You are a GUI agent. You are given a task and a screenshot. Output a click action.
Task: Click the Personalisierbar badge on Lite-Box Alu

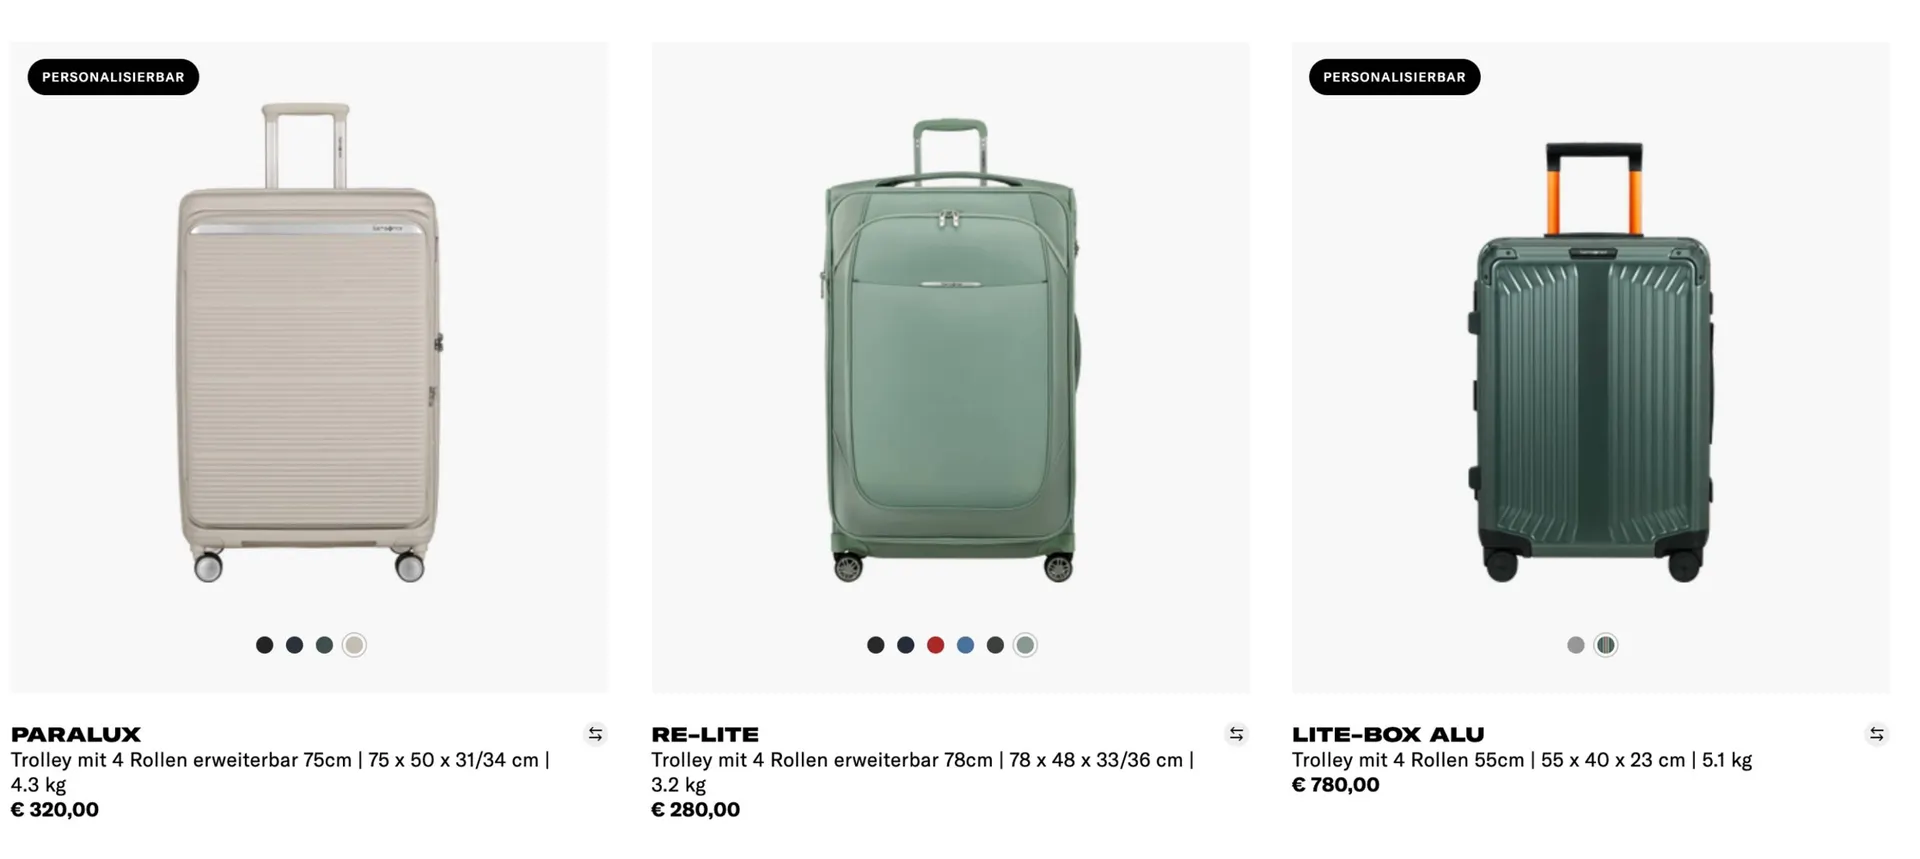[1394, 77]
